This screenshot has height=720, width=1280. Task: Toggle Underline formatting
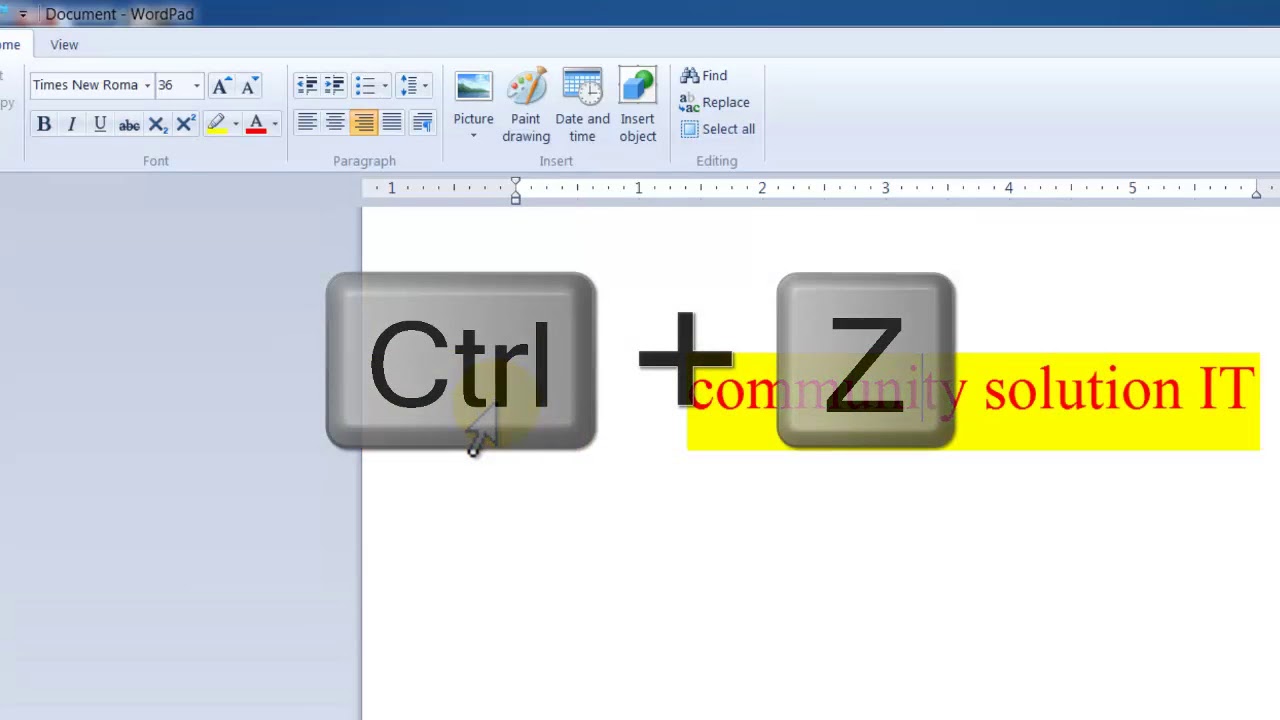pos(100,124)
